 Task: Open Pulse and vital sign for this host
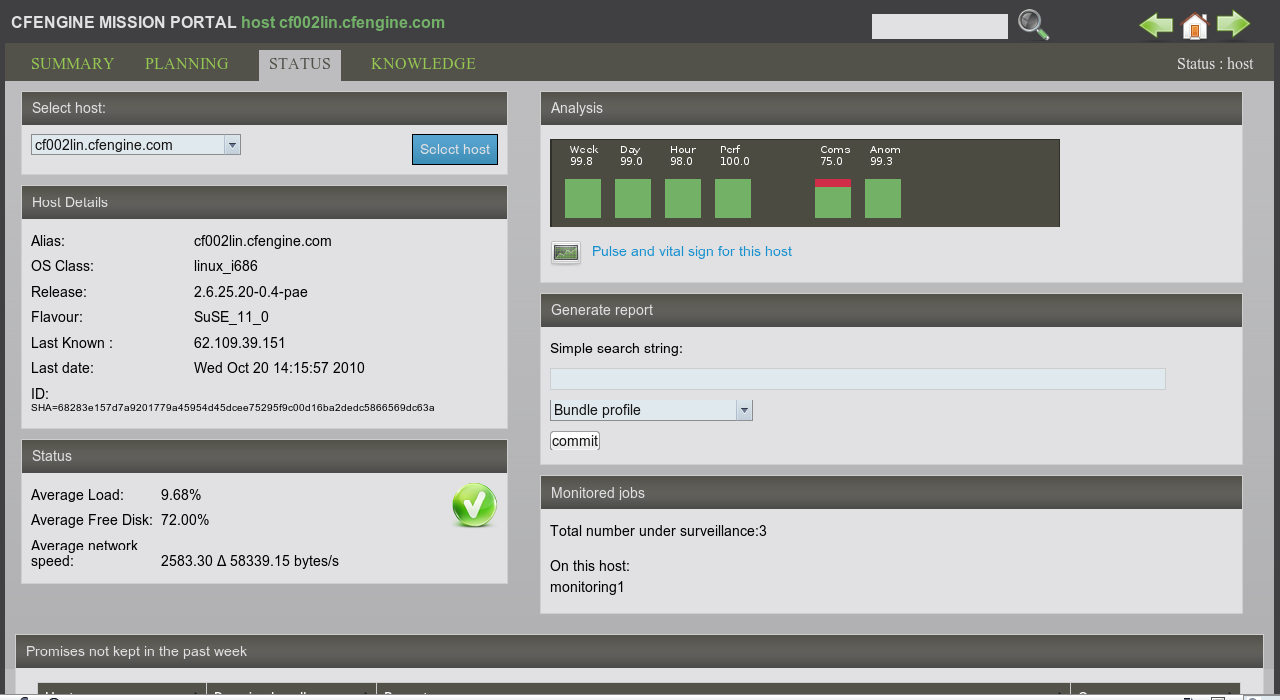[x=692, y=251]
